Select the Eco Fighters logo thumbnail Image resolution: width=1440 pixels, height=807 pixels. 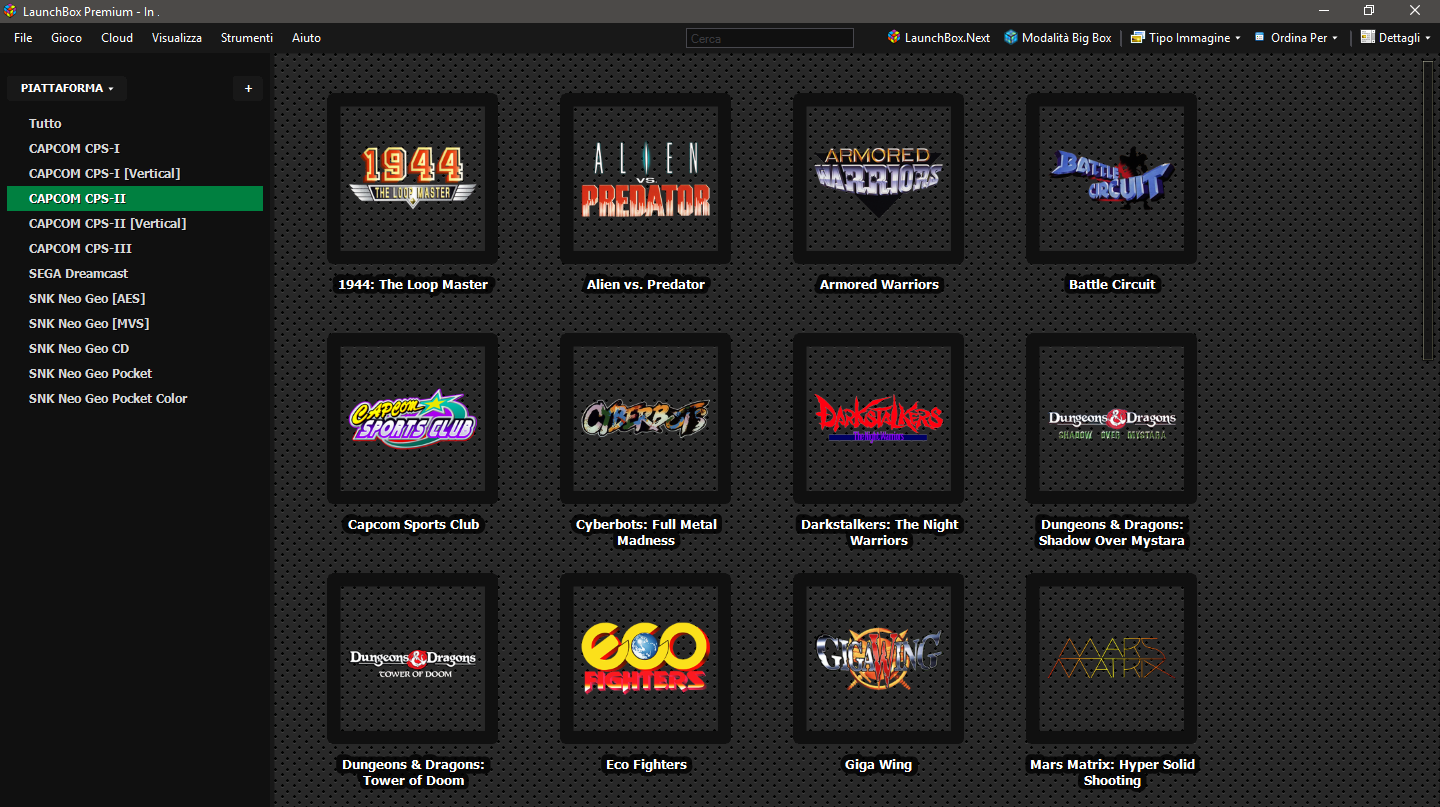coord(646,658)
